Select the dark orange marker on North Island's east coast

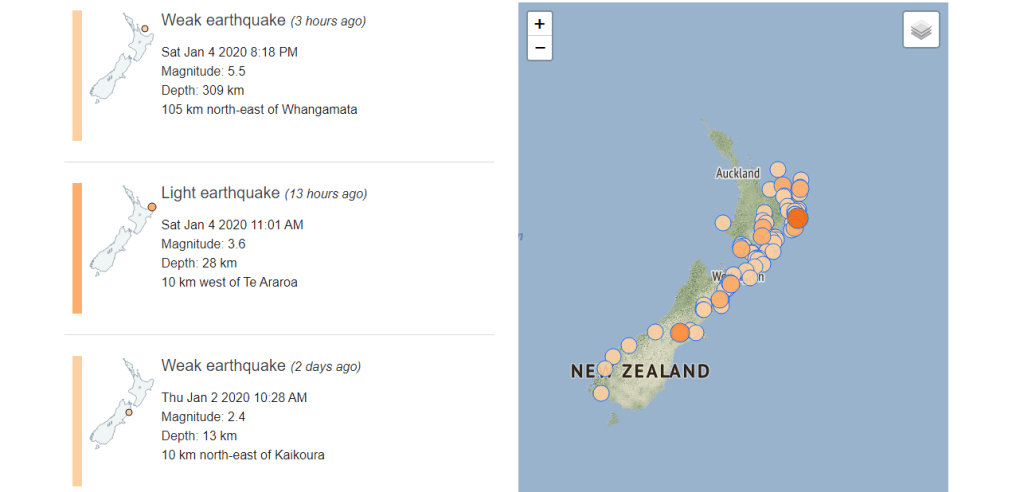click(x=798, y=218)
